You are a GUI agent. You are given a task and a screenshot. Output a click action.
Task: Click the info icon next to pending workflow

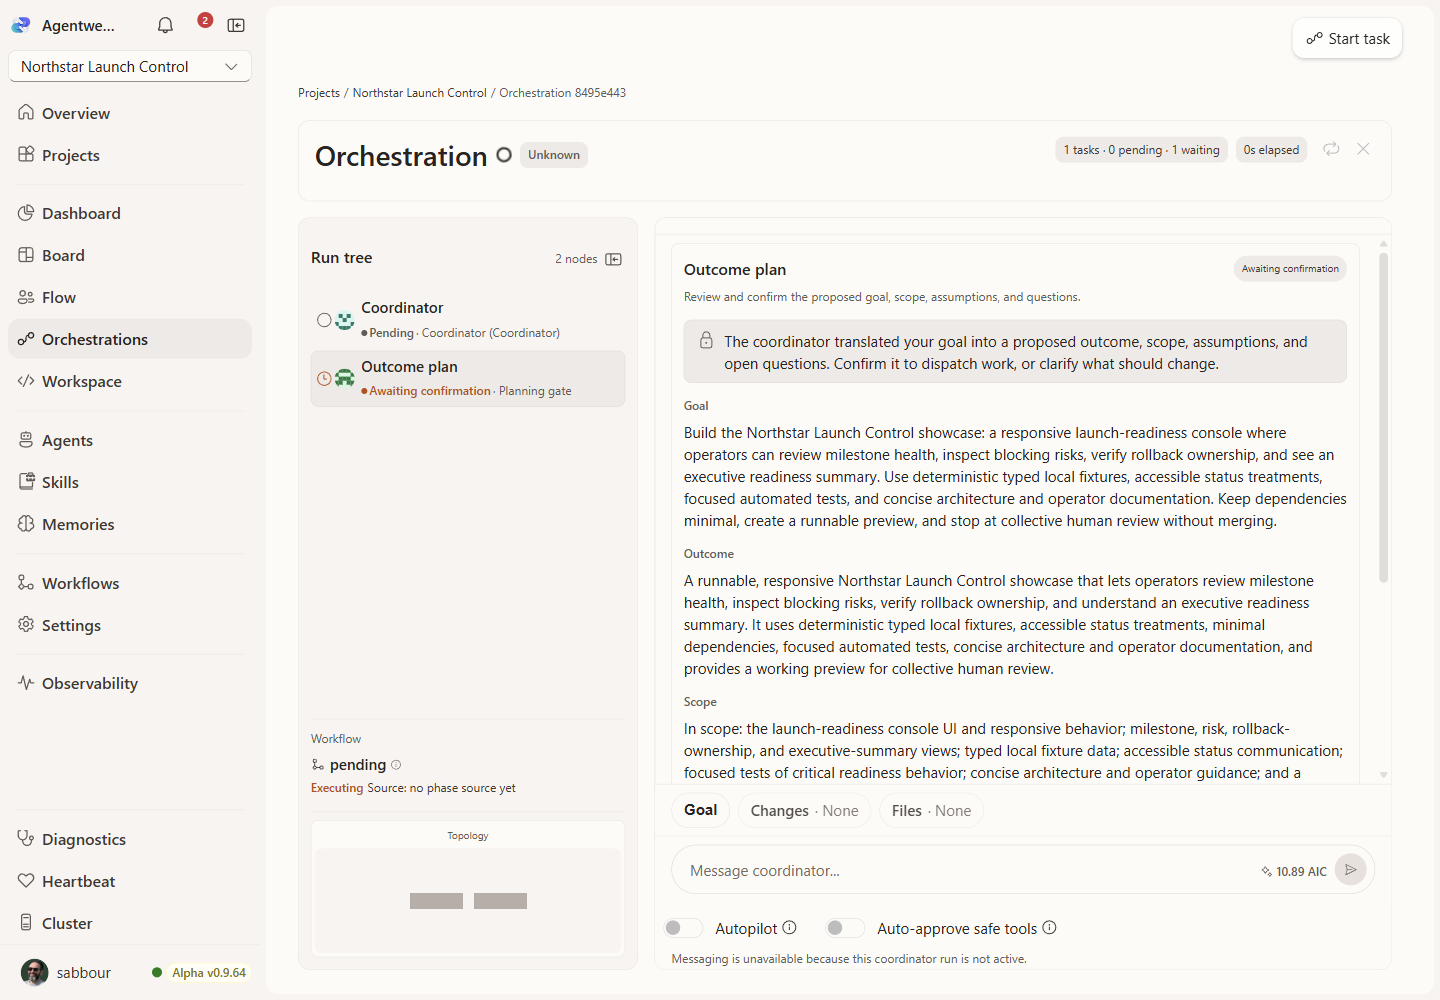(396, 765)
